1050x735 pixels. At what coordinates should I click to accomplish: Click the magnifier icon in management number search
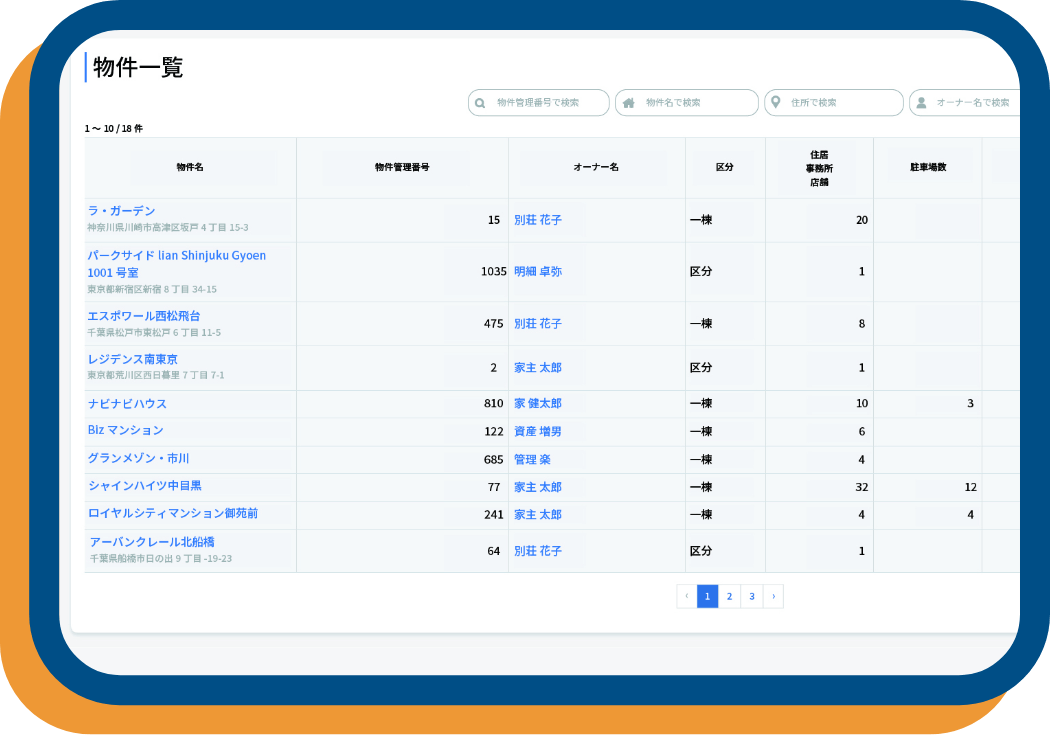479,103
